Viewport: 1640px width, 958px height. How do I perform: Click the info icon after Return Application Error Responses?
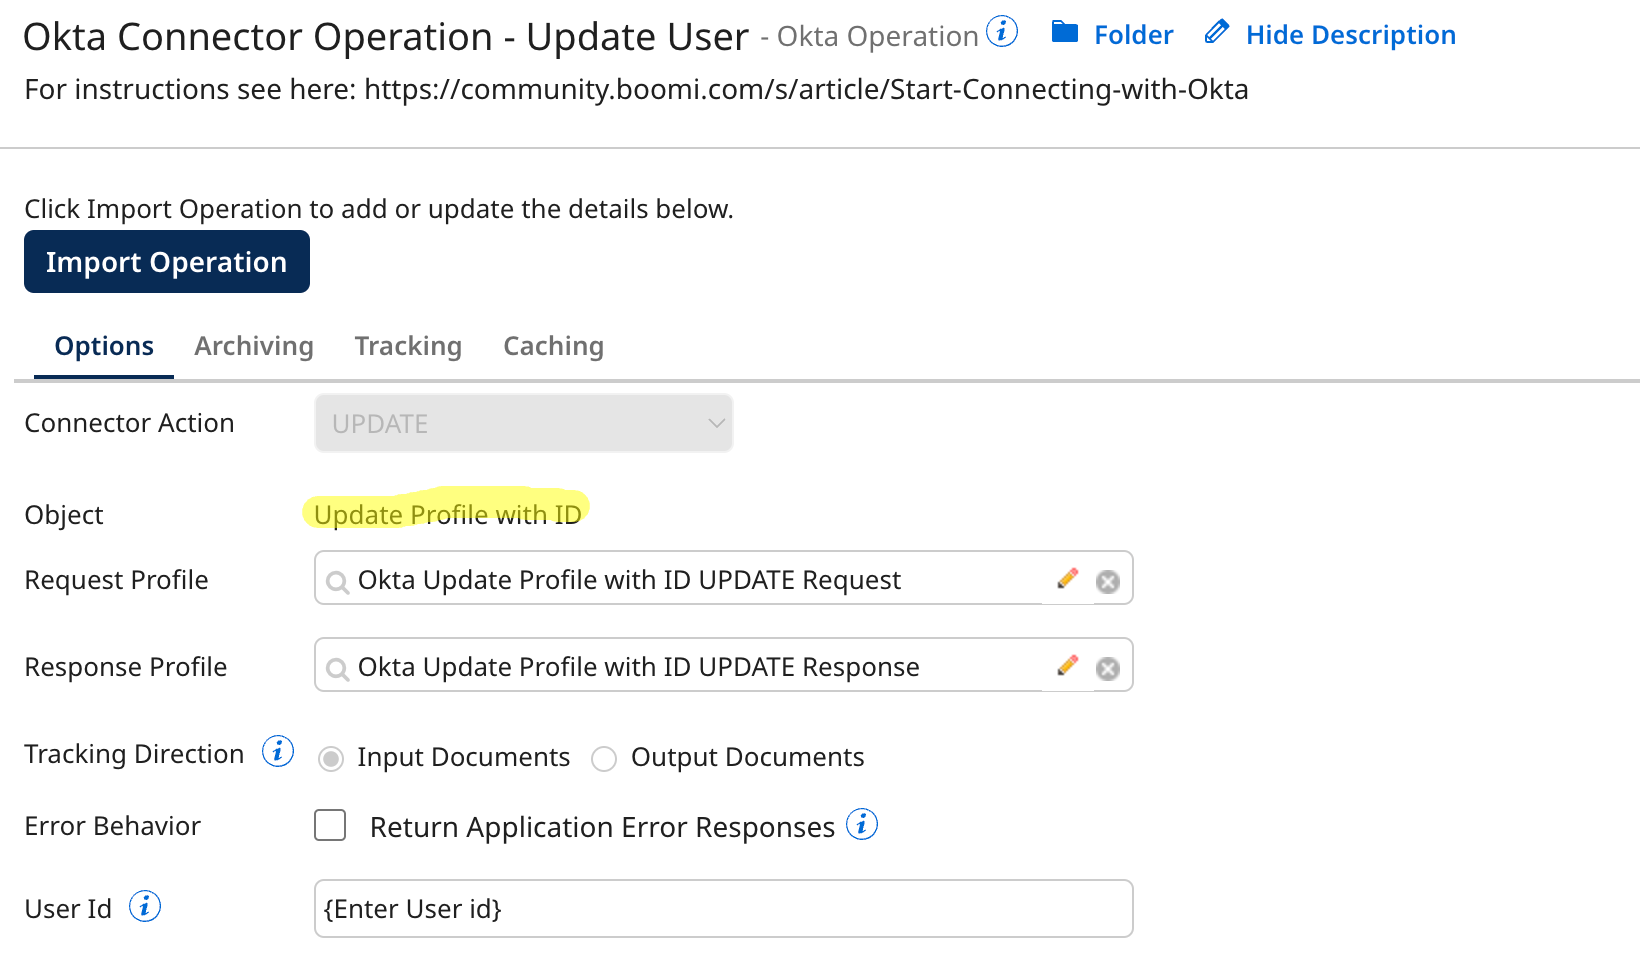pyautogui.click(x=862, y=824)
